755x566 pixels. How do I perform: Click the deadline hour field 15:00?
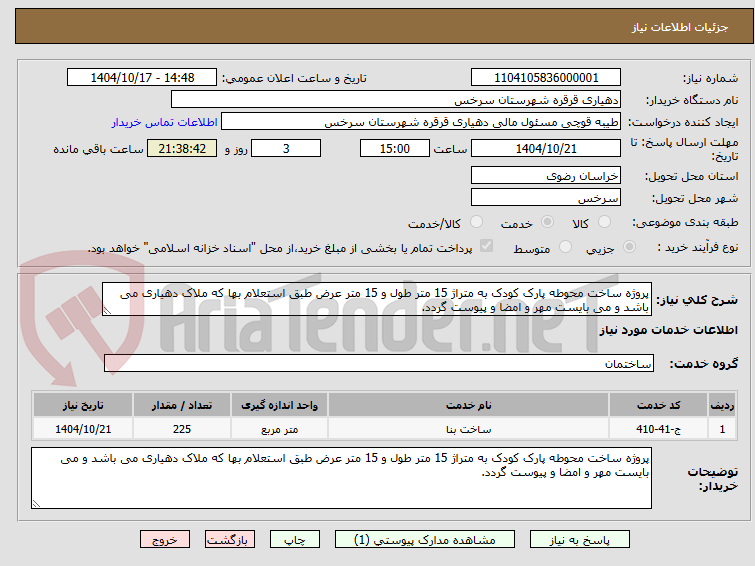pos(395,148)
